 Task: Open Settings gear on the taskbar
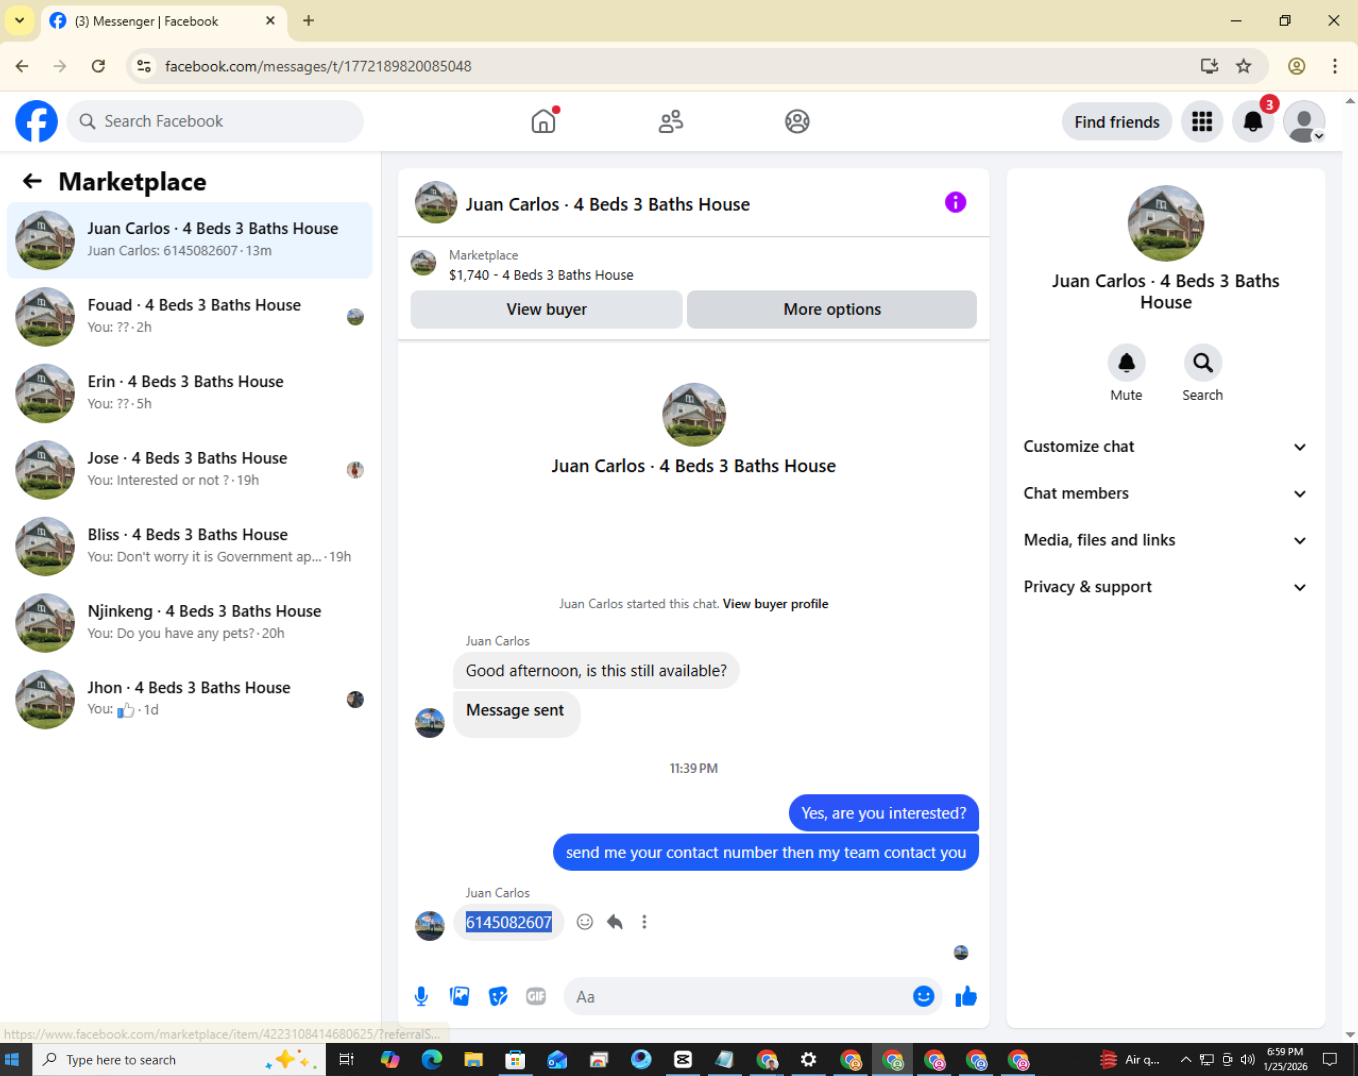[808, 1060]
